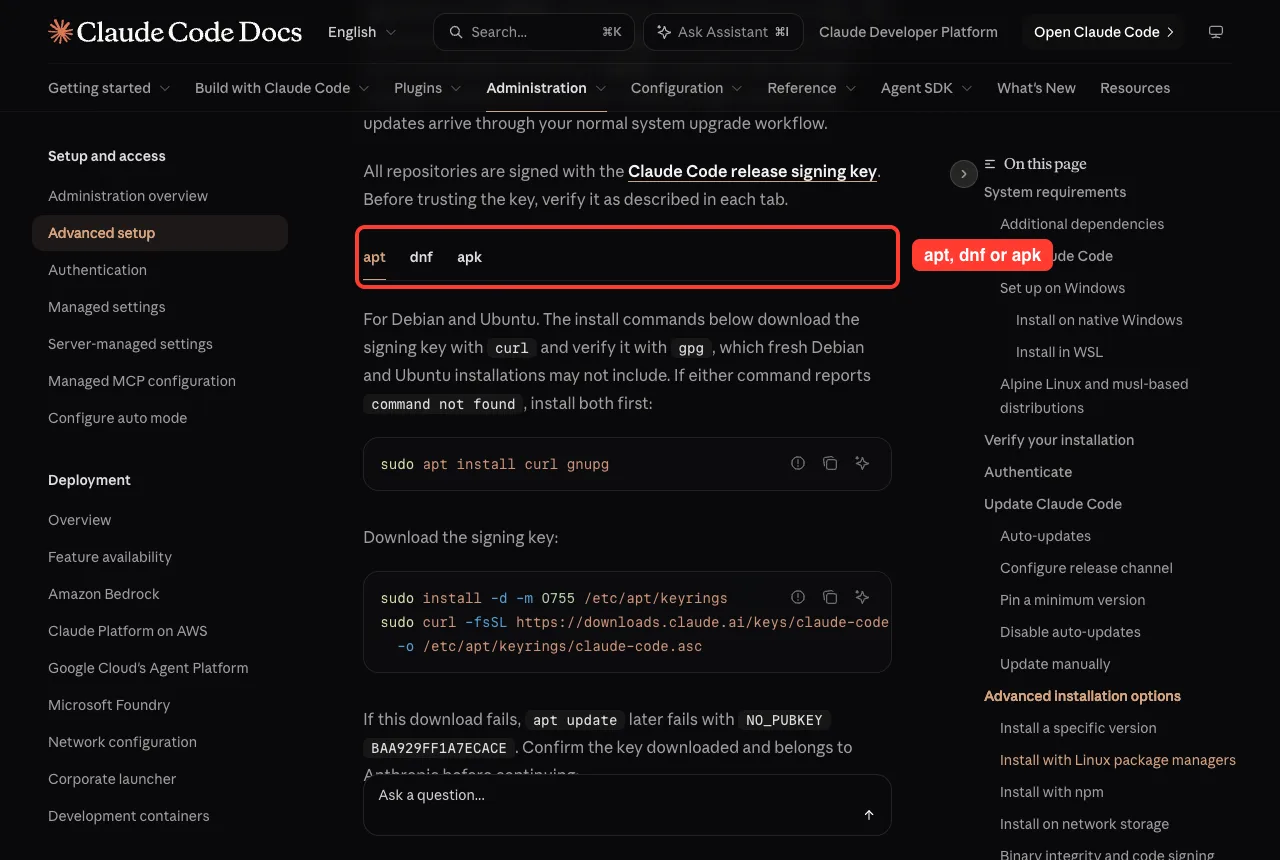Image resolution: width=1280 pixels, height=860 pixels.
Task: Click the search magnifier icon
Action: point(456,32)
